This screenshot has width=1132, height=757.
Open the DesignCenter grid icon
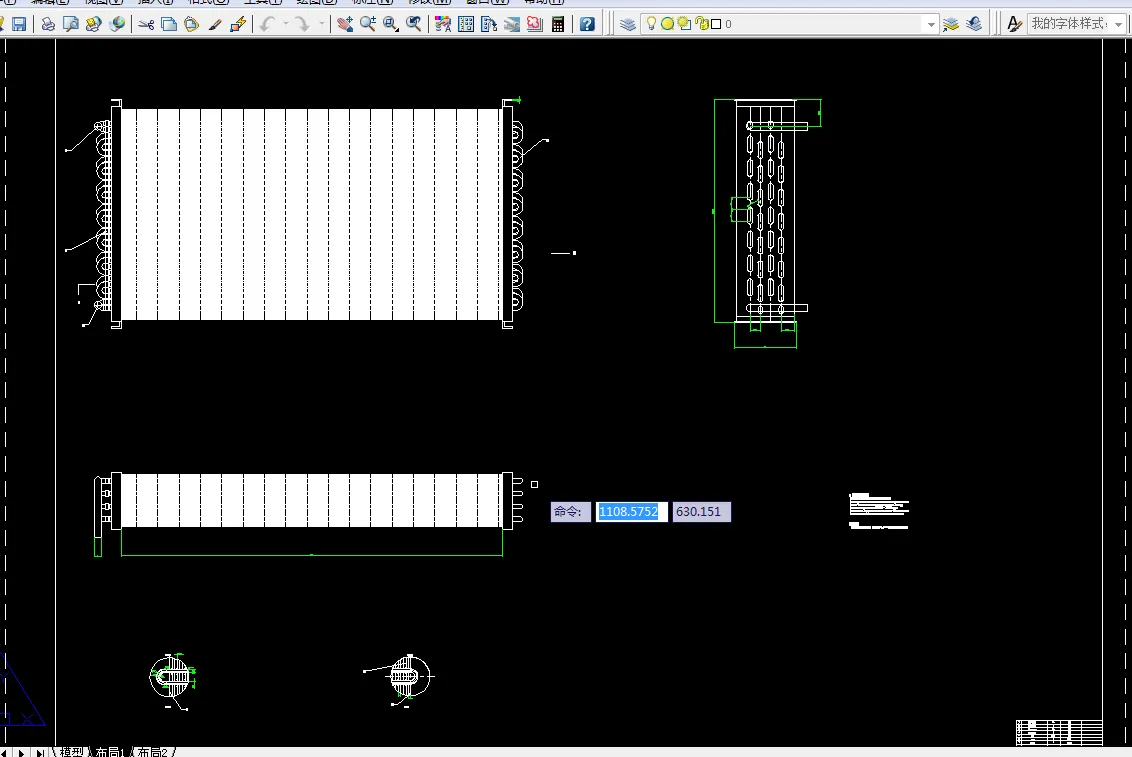466,24
